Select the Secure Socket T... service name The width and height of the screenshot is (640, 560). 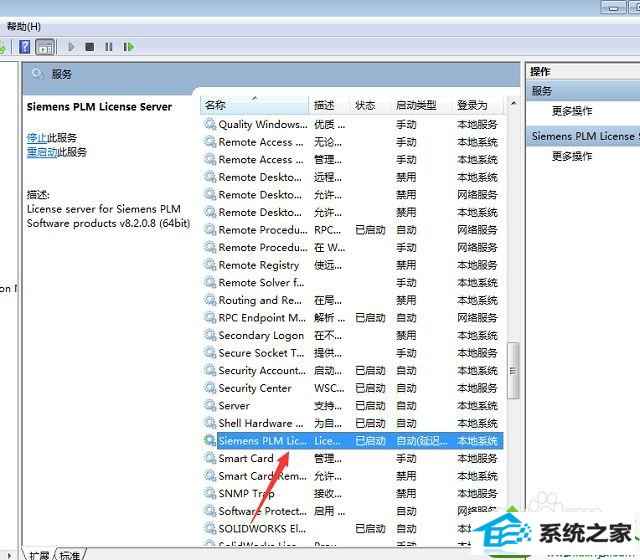261,353
